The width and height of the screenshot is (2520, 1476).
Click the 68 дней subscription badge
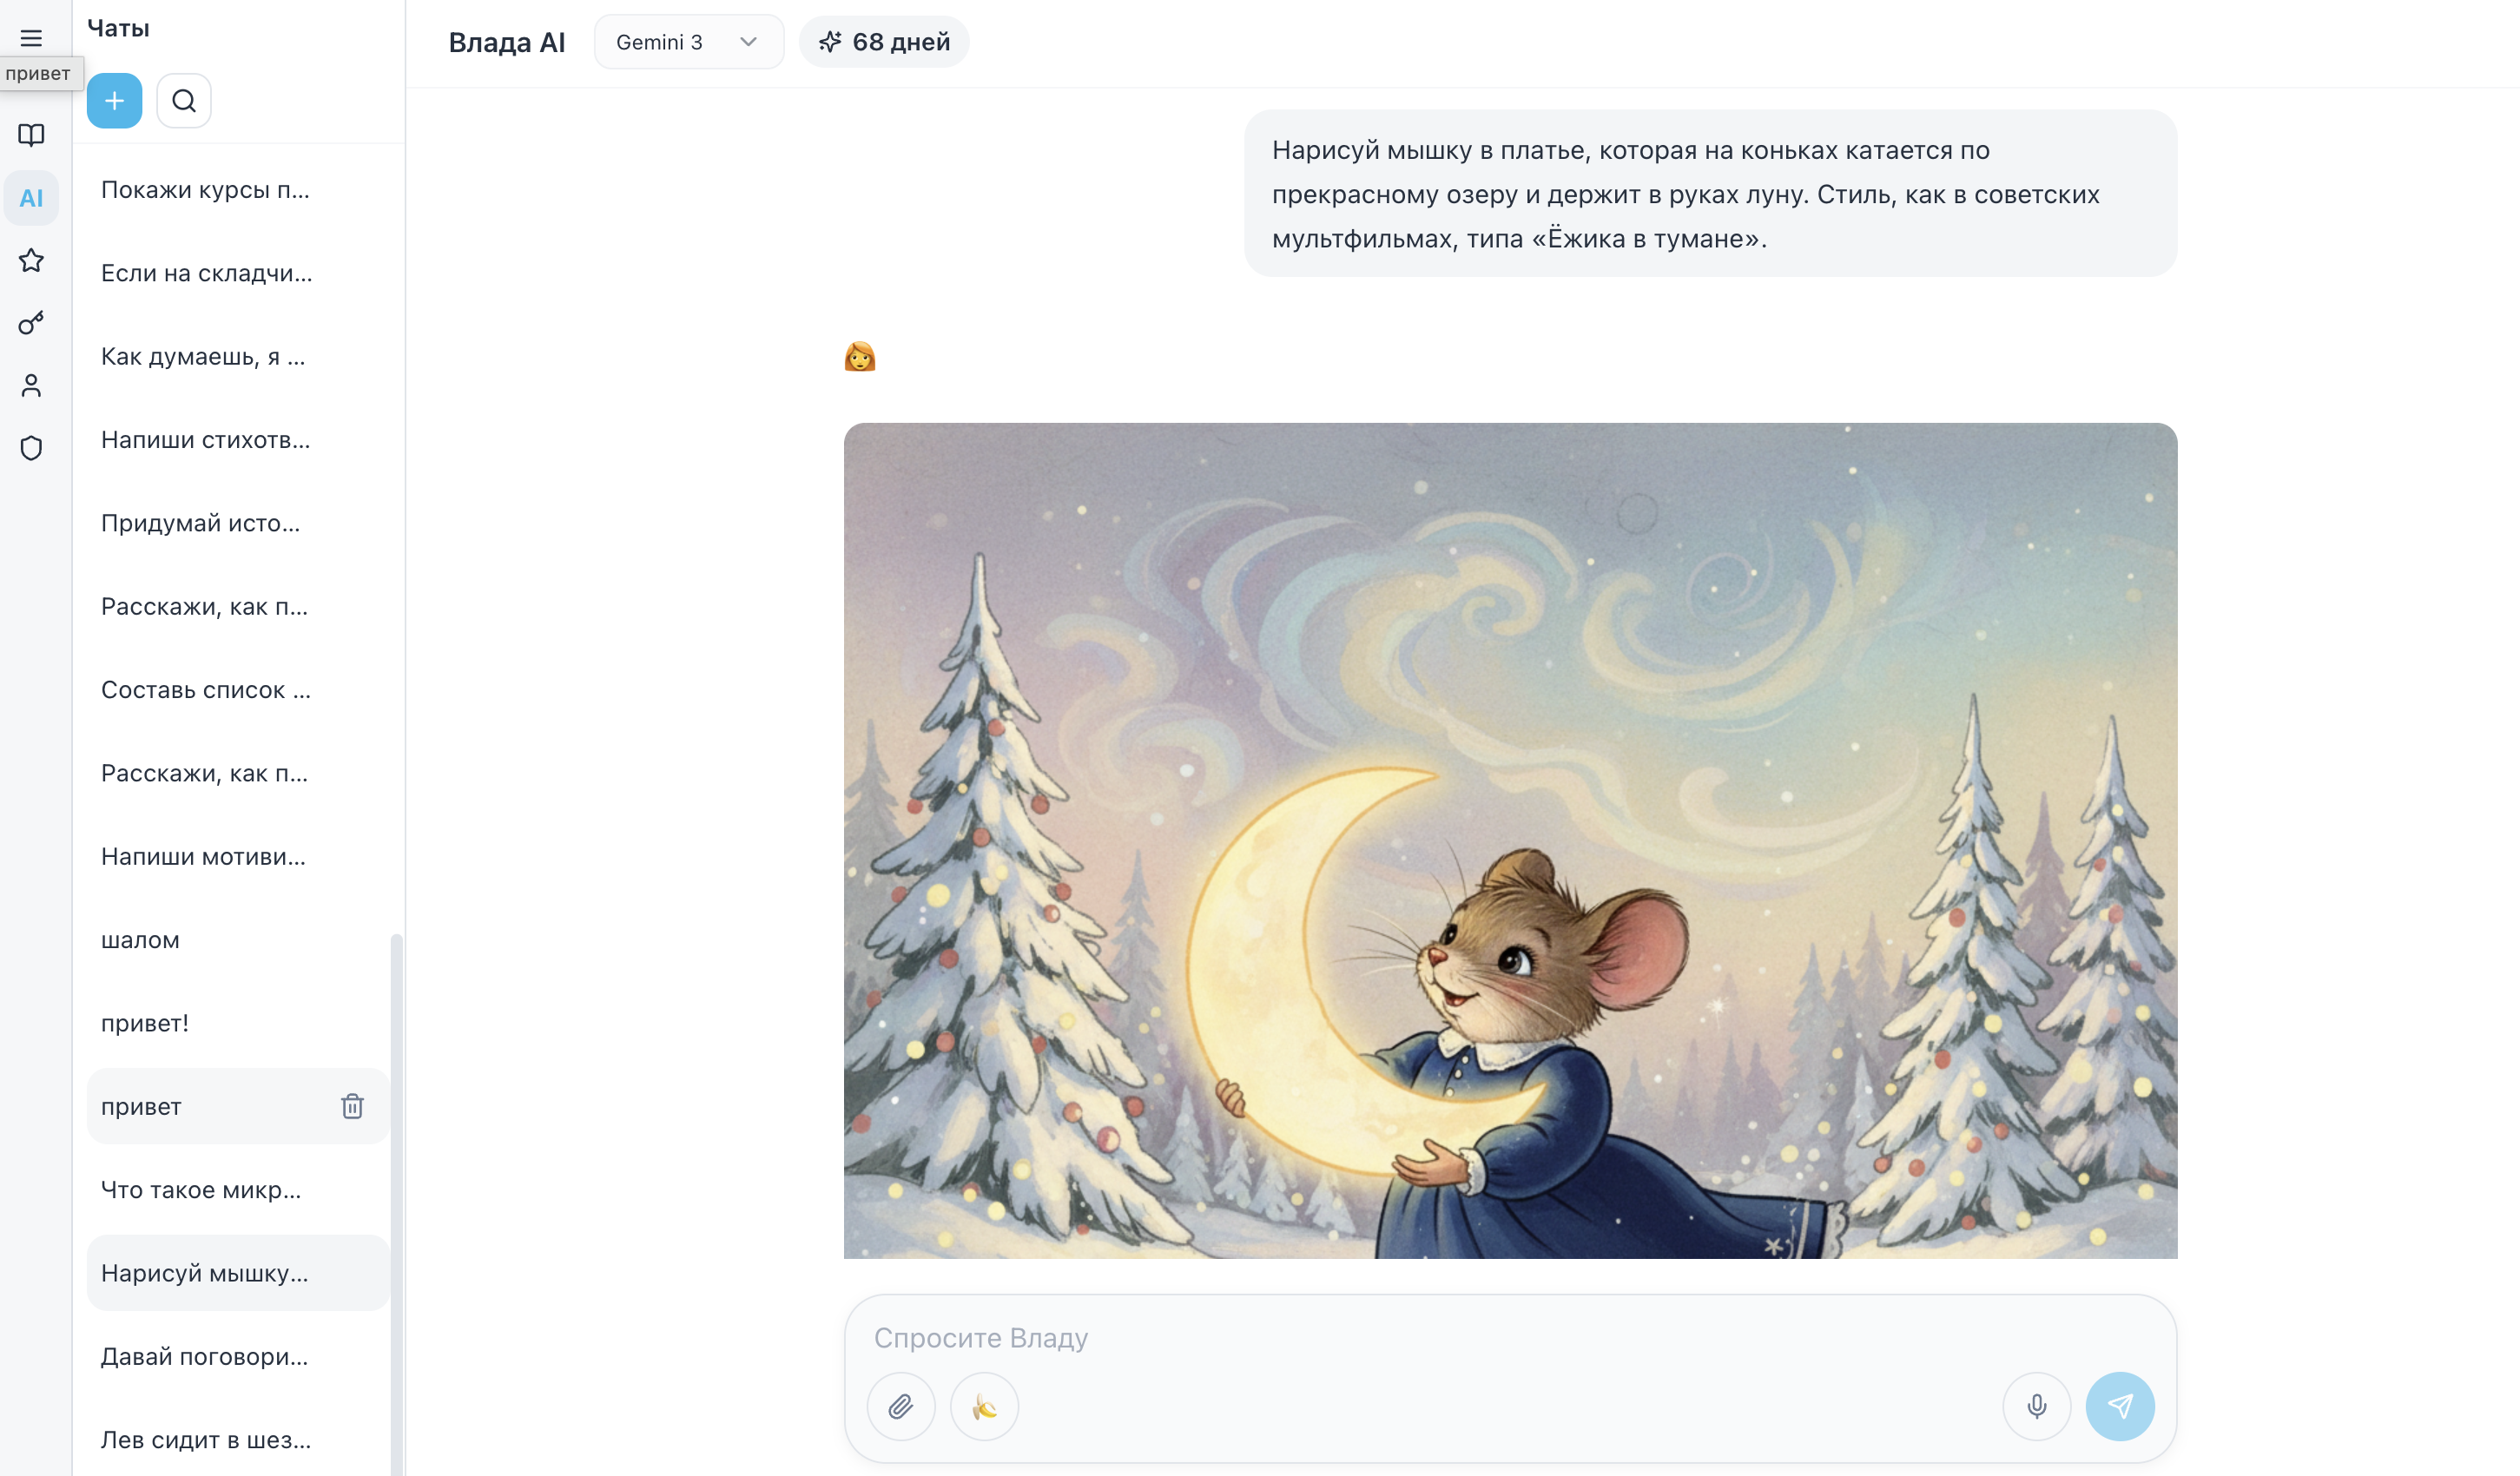tap(884, 42)
